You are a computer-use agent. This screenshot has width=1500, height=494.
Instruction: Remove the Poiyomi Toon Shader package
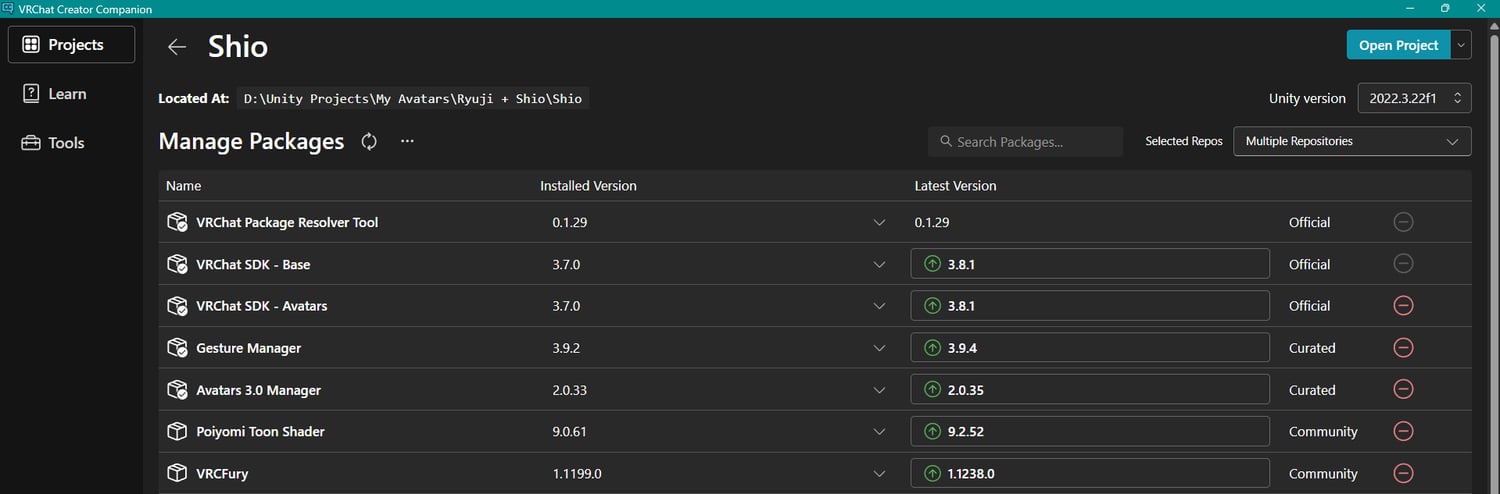click(1403, 432)
